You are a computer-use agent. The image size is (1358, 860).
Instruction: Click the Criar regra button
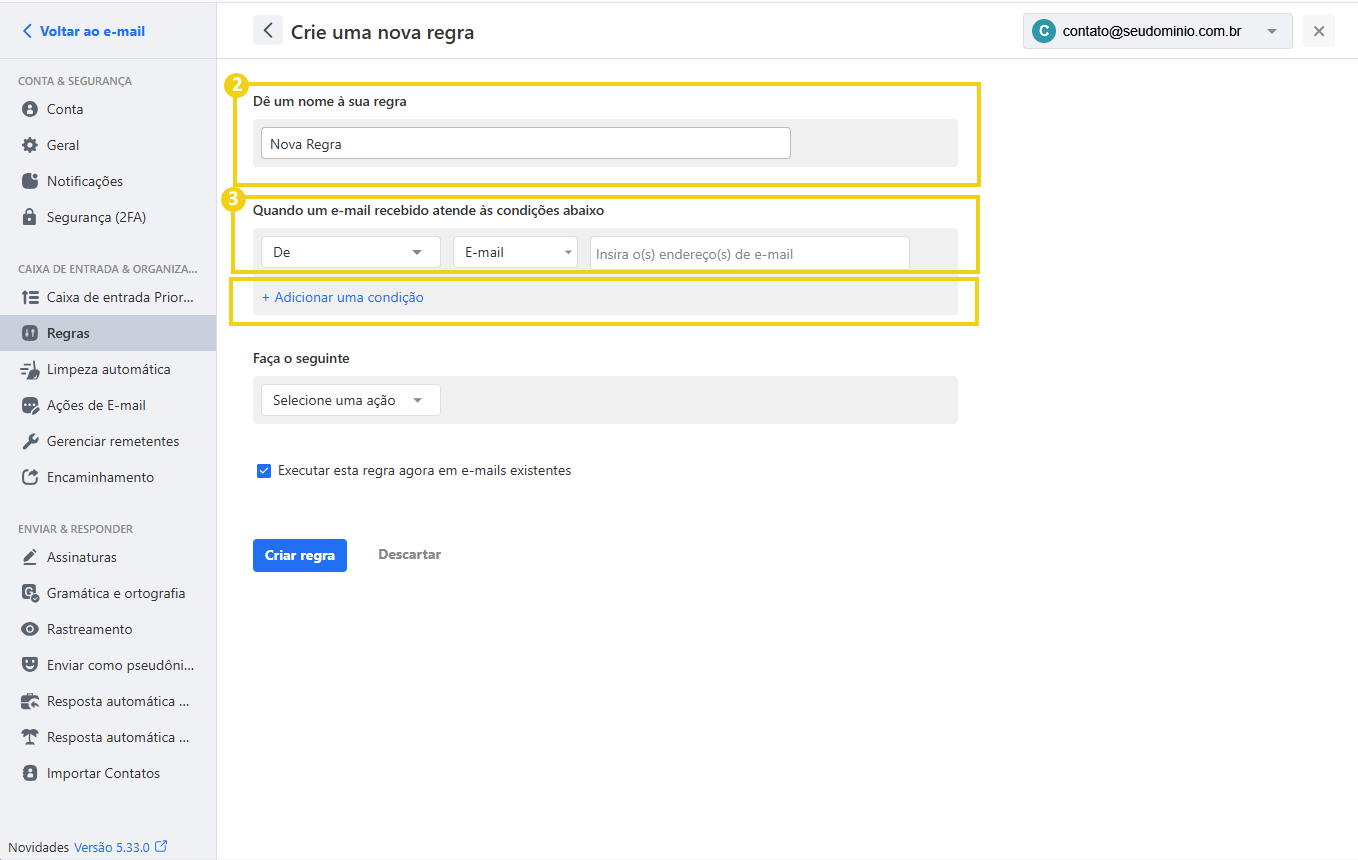tap(299, 555)
